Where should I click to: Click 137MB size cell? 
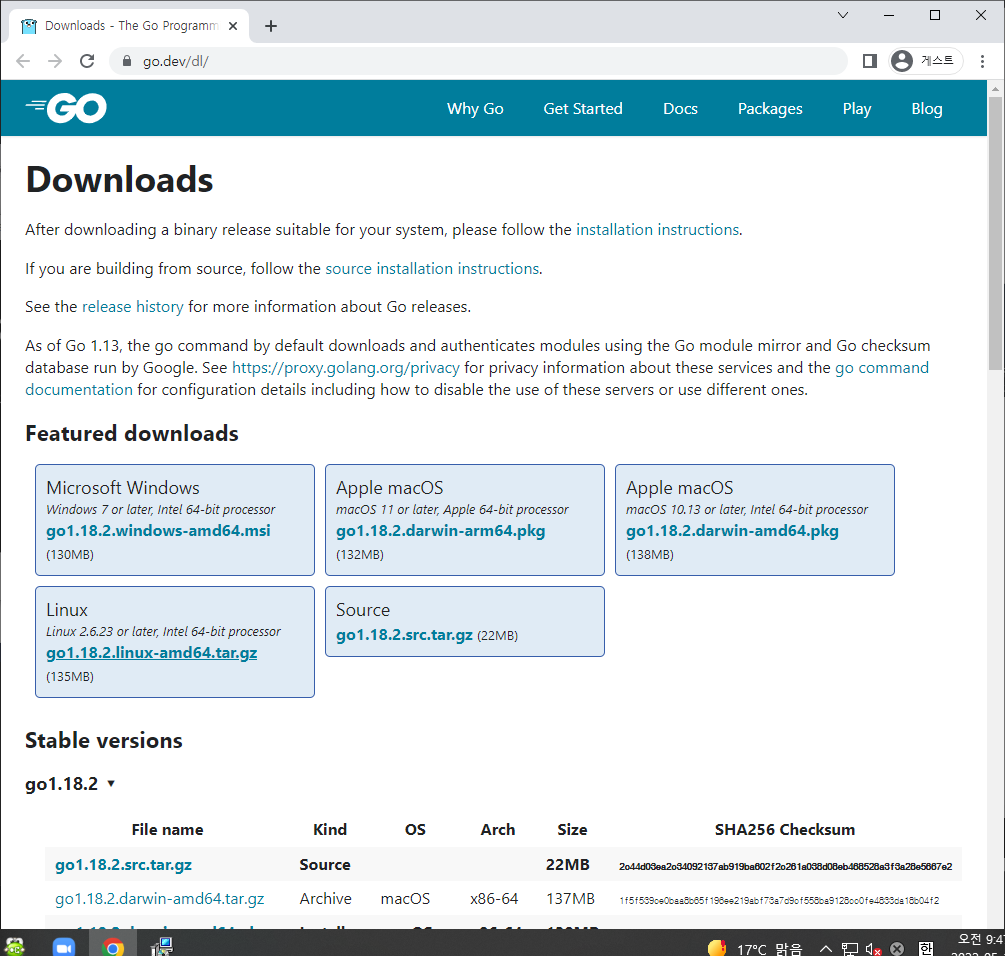pyautogui.click(x=570, y=898)
